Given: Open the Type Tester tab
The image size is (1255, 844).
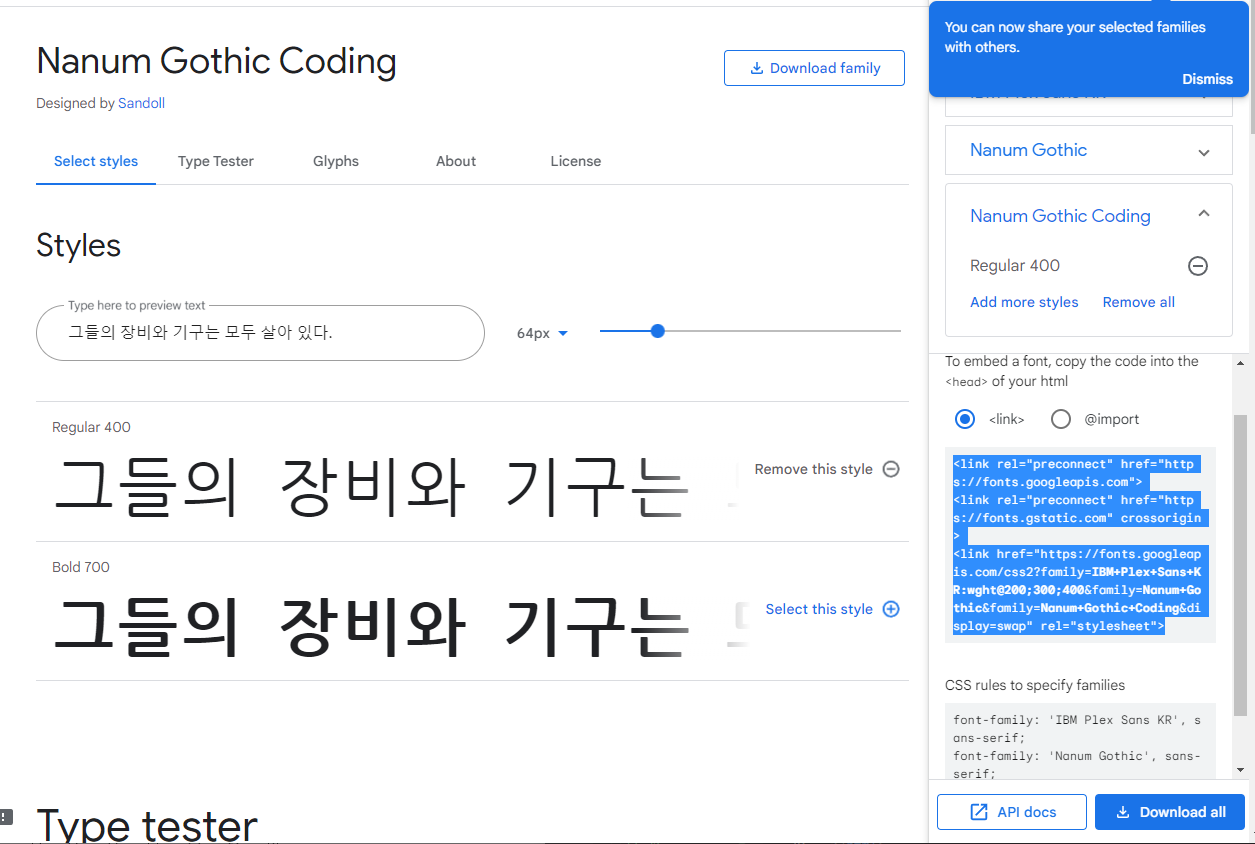Looking at the screenshot, I should pyautogui.click(x=216, y=161).
